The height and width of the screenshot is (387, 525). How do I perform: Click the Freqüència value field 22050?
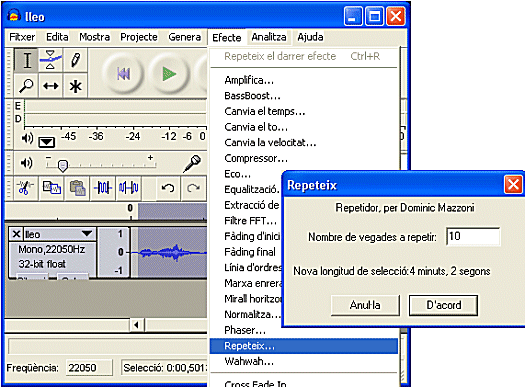coord(89,368)
